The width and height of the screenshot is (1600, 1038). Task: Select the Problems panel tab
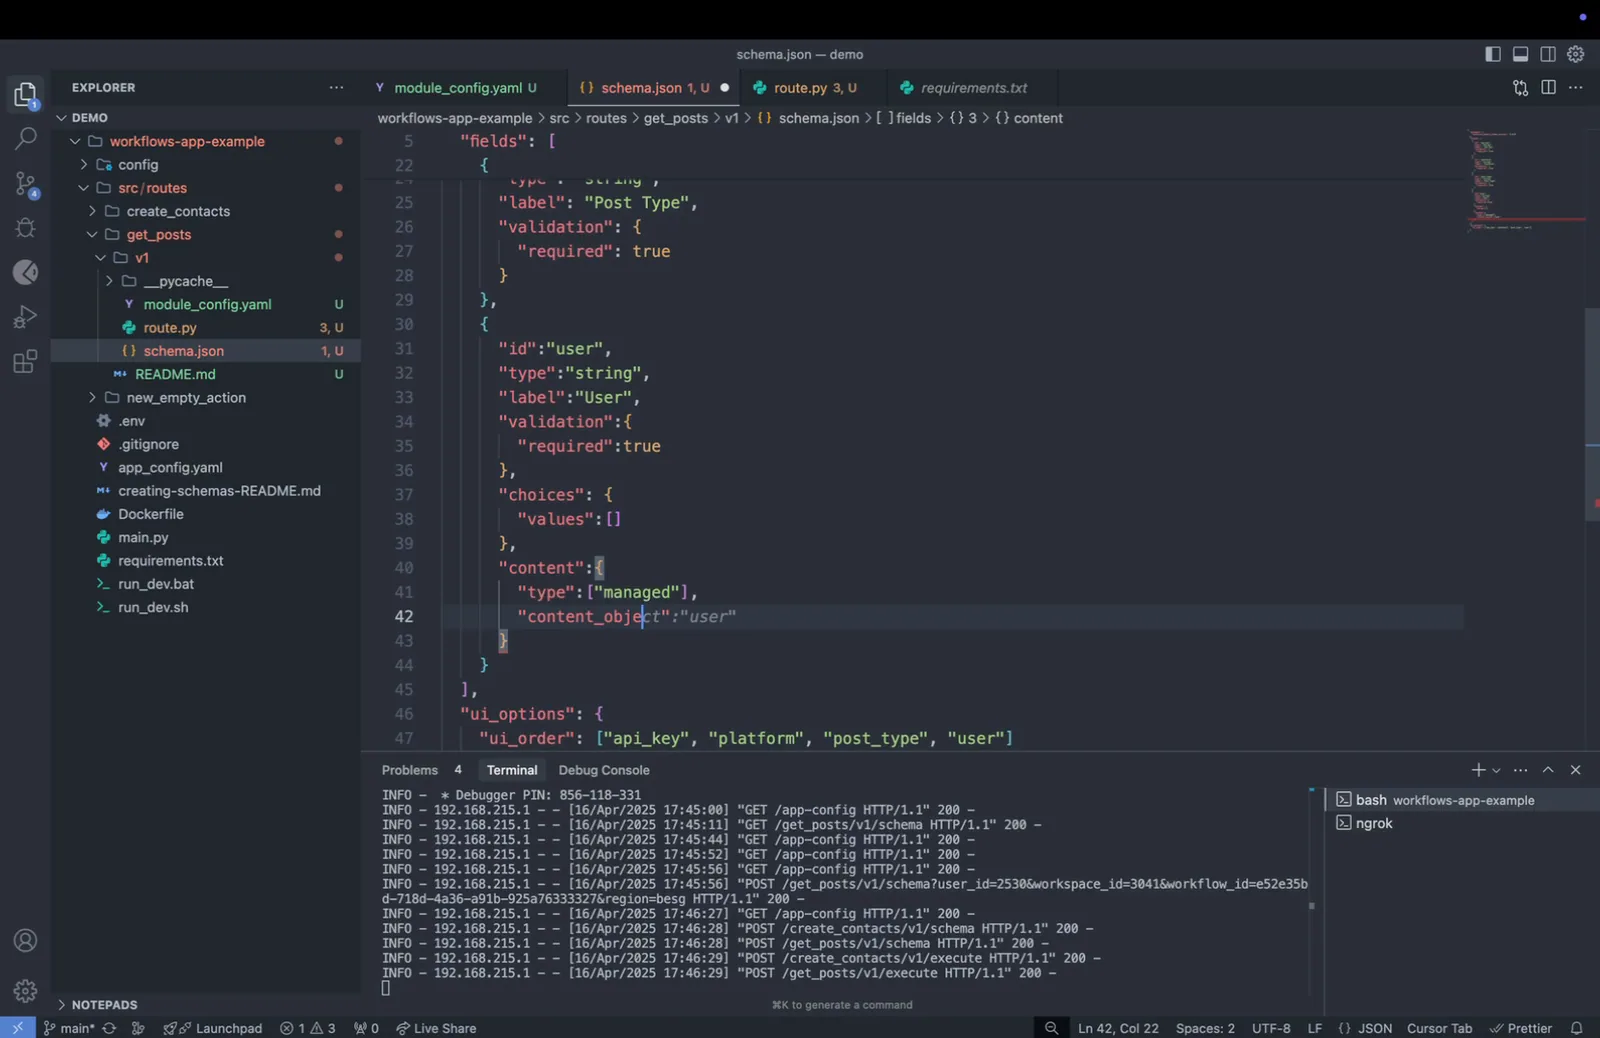coord(410,770)
